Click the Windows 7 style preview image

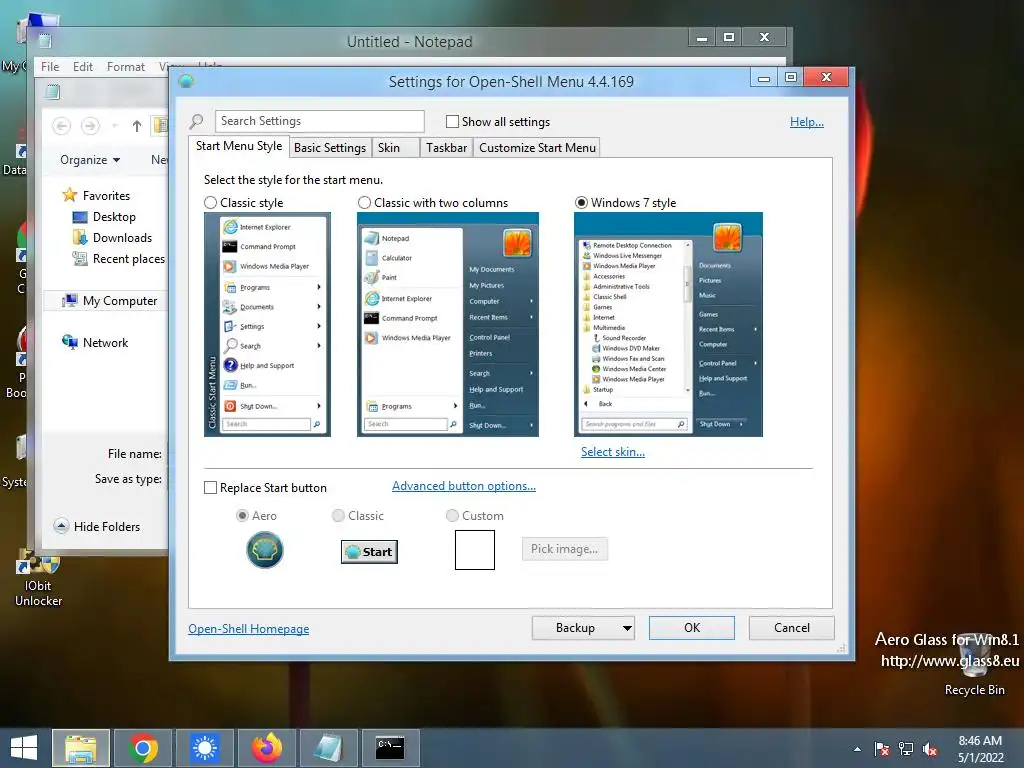coord(668,325)
